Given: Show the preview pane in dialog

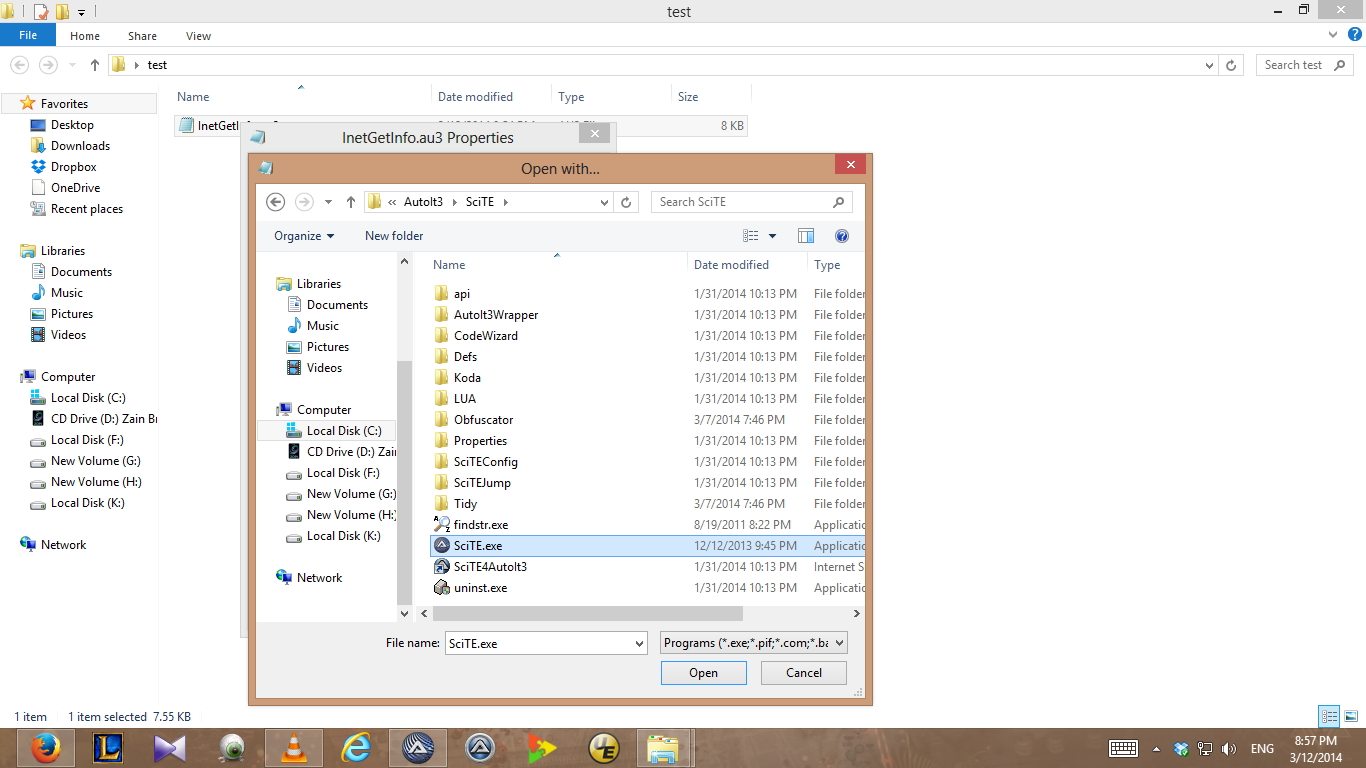Looking at the screenshot, I should pyautogui.click(x=806, y=236).
